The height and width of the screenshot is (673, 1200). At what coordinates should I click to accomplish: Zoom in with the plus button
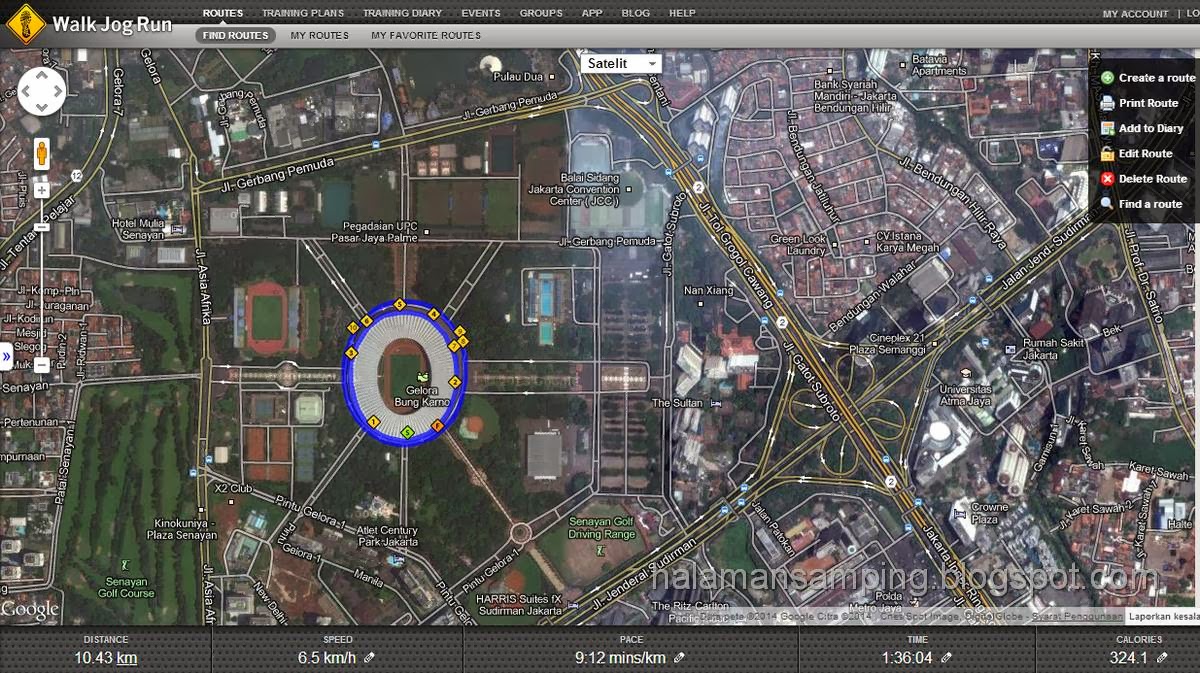click(x=41, y=189)
